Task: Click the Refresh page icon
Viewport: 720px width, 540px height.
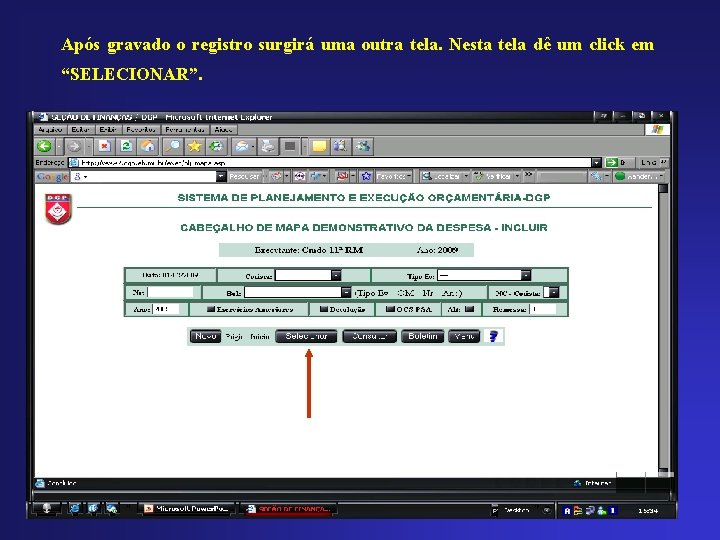Action: click(x=126, y=146)
